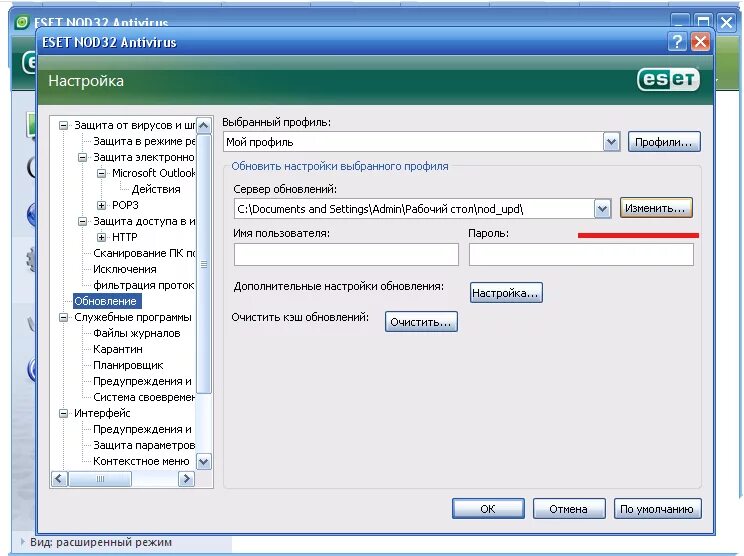Select 'Обновление' tree item
The height and width of the screenshot is (556, 744).
click(x=105, y=301)
